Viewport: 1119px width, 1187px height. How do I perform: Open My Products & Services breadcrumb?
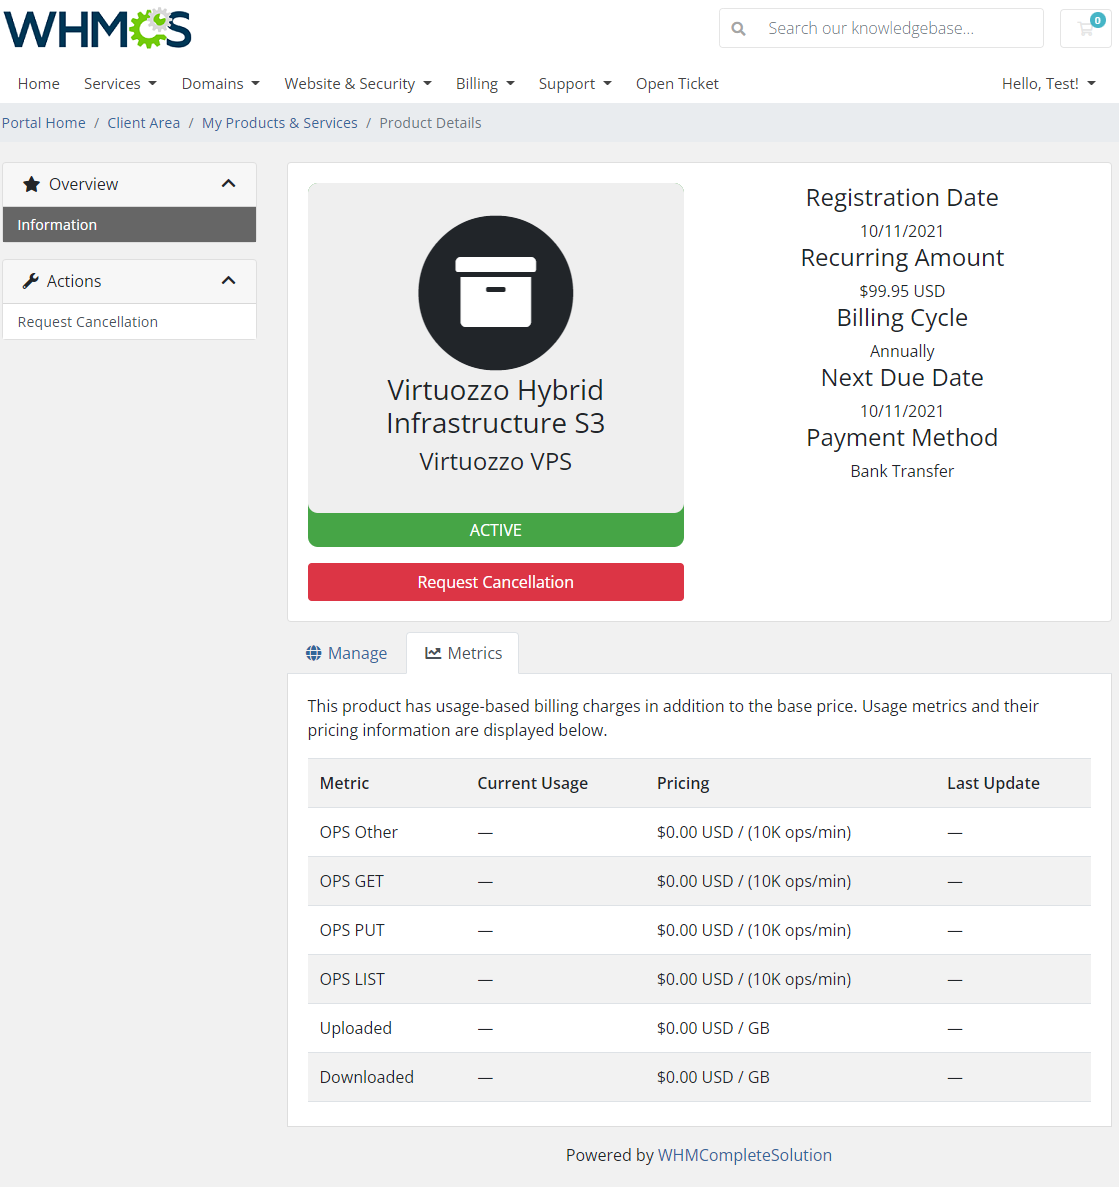(279, 123)
